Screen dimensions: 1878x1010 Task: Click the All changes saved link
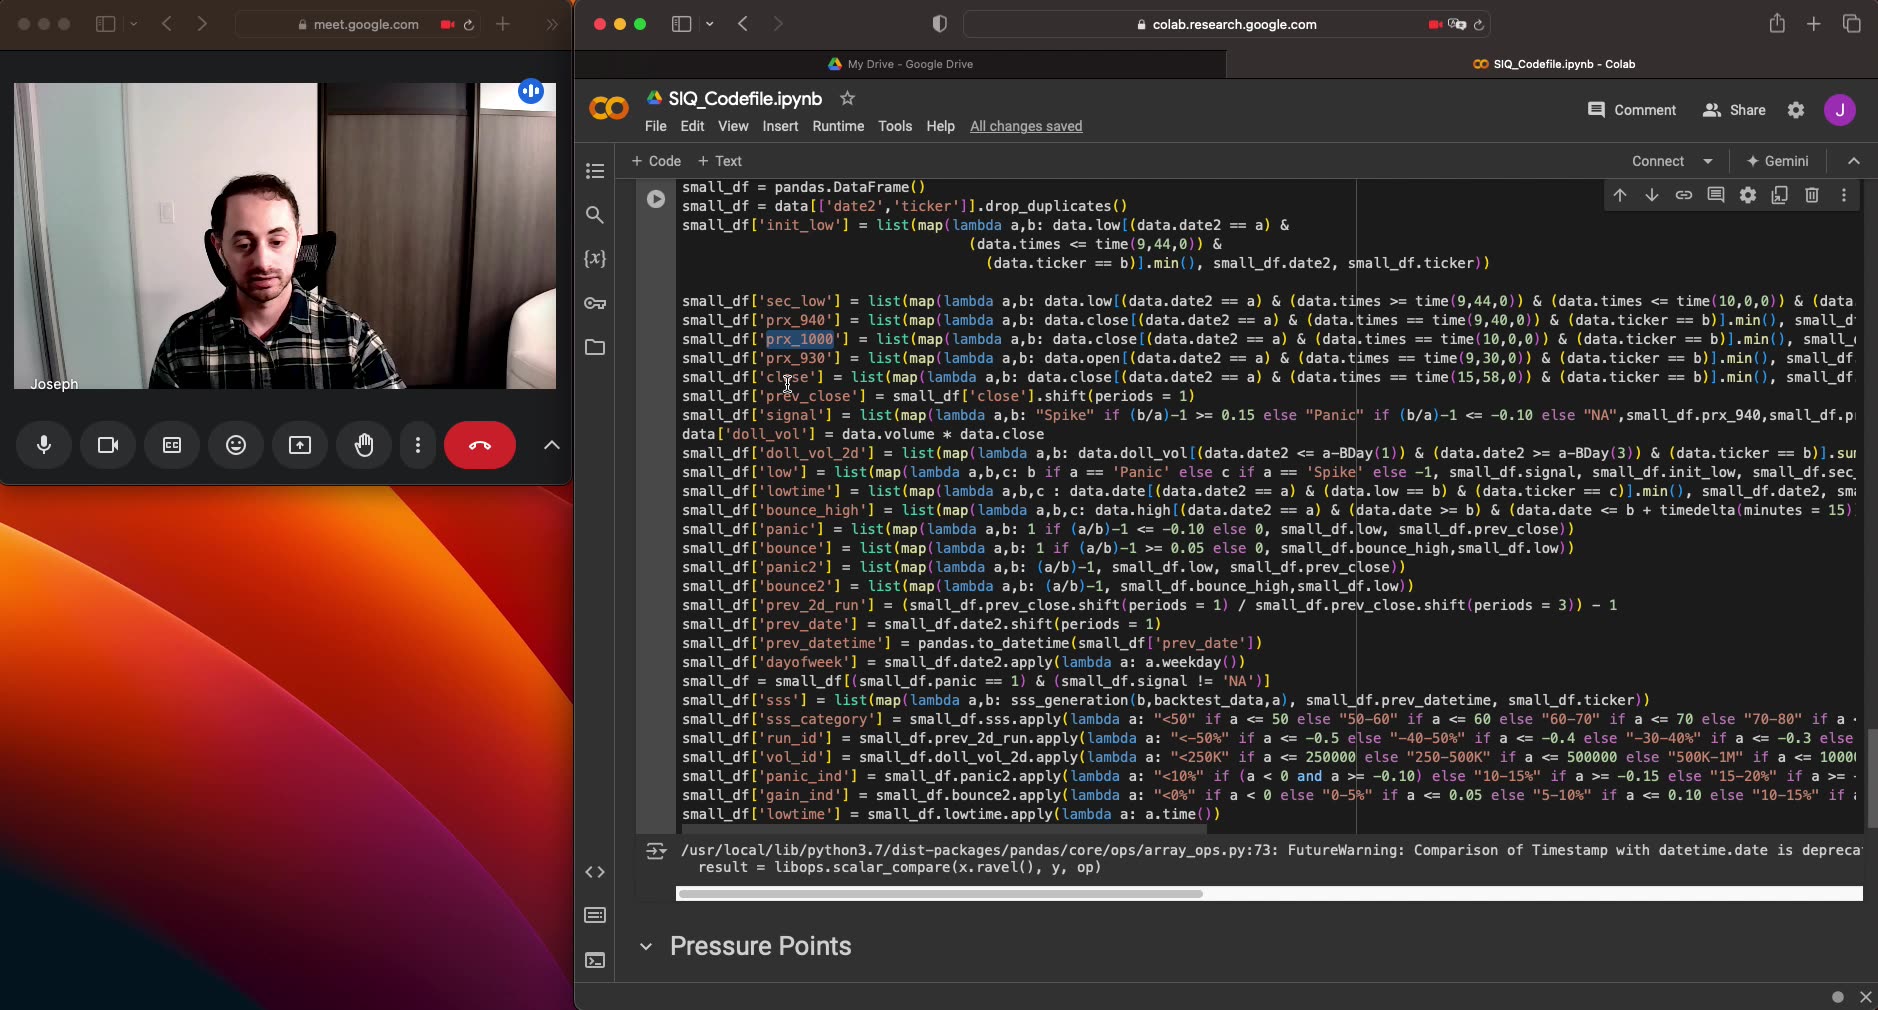[1026, 127]
